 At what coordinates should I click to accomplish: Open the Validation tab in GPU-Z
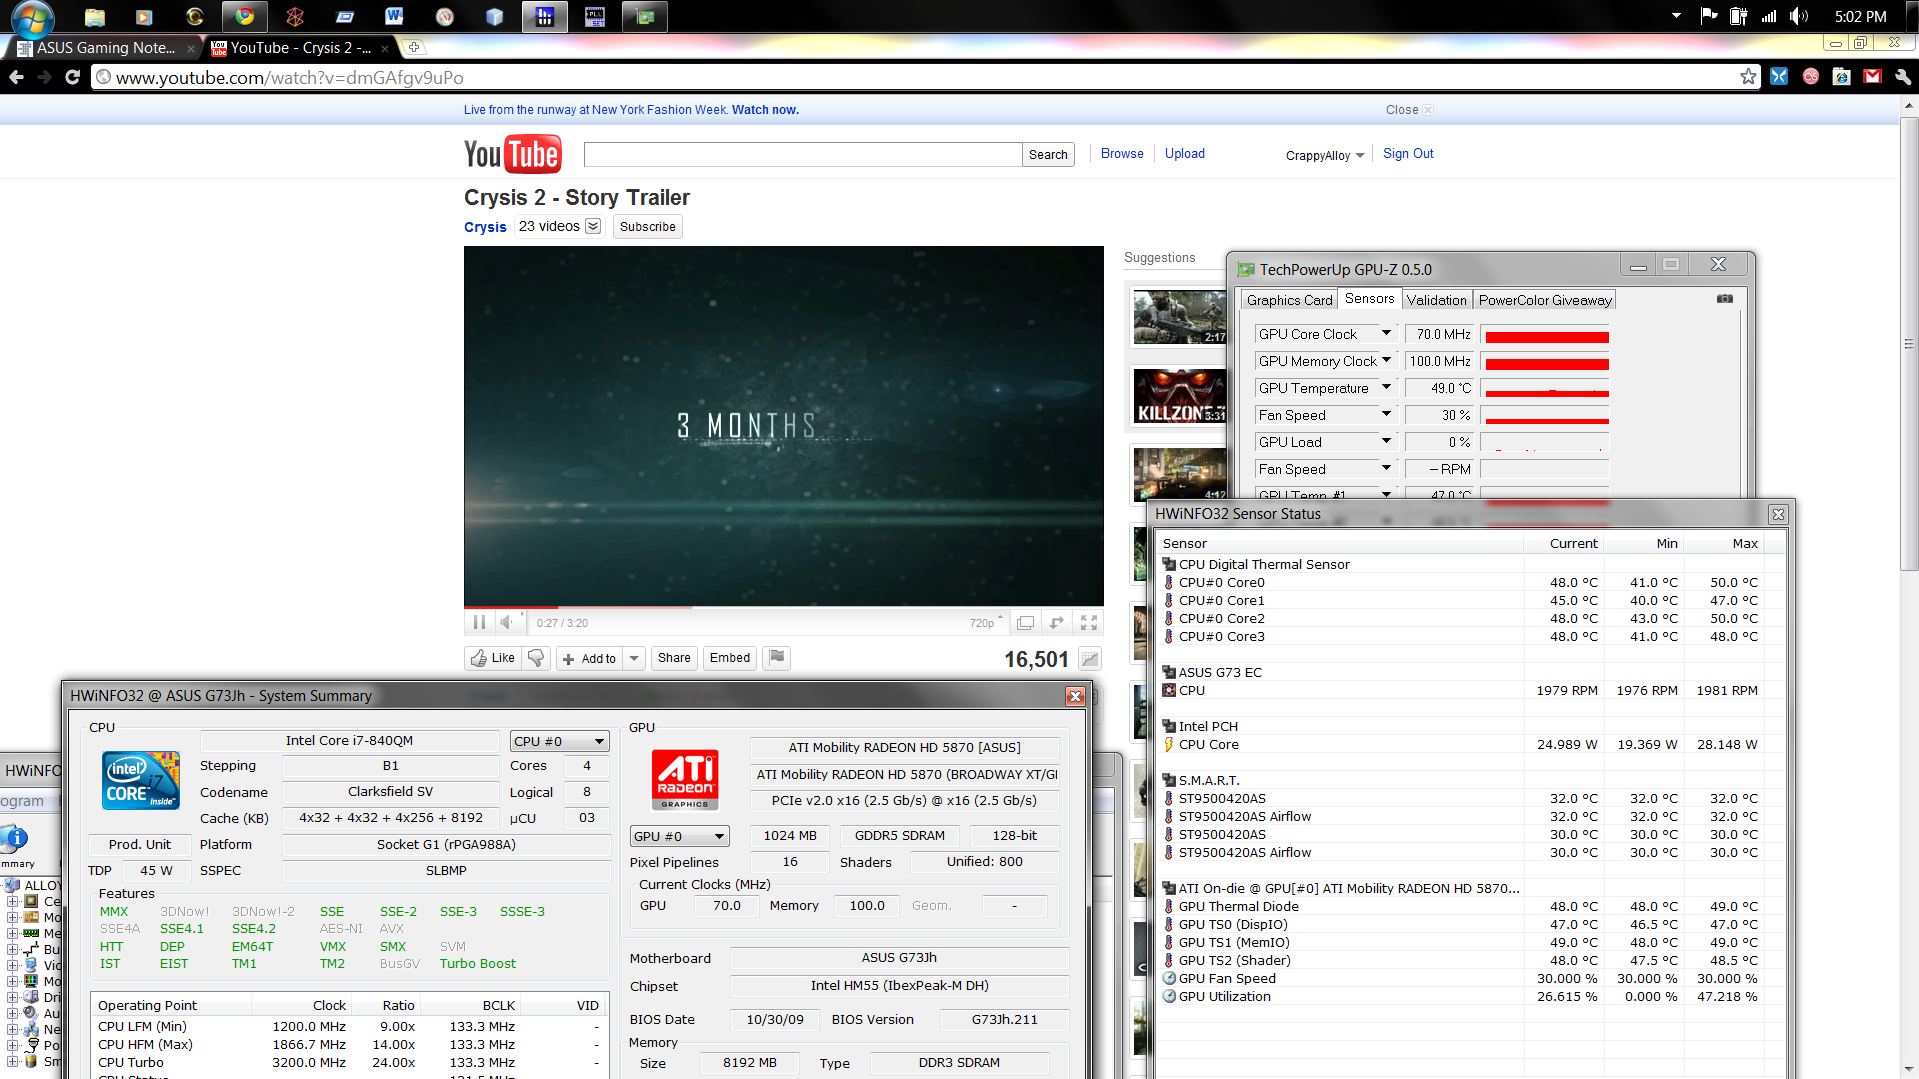[x=1436, y=300]
